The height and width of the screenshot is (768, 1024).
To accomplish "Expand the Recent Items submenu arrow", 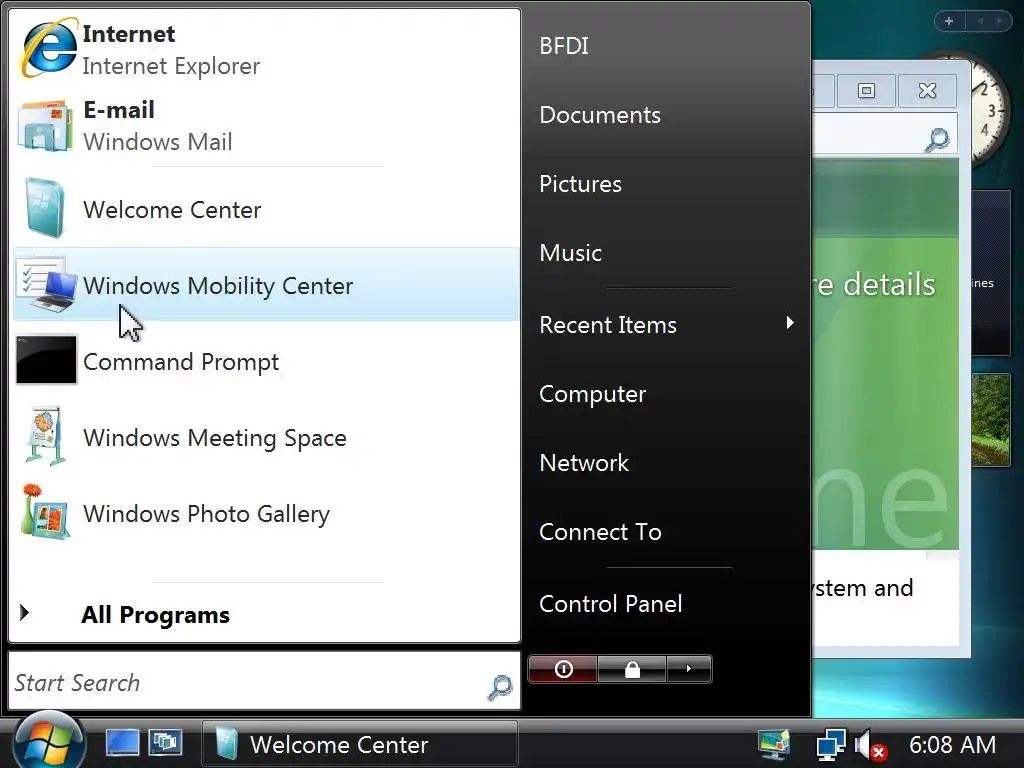I will [790, 323].
